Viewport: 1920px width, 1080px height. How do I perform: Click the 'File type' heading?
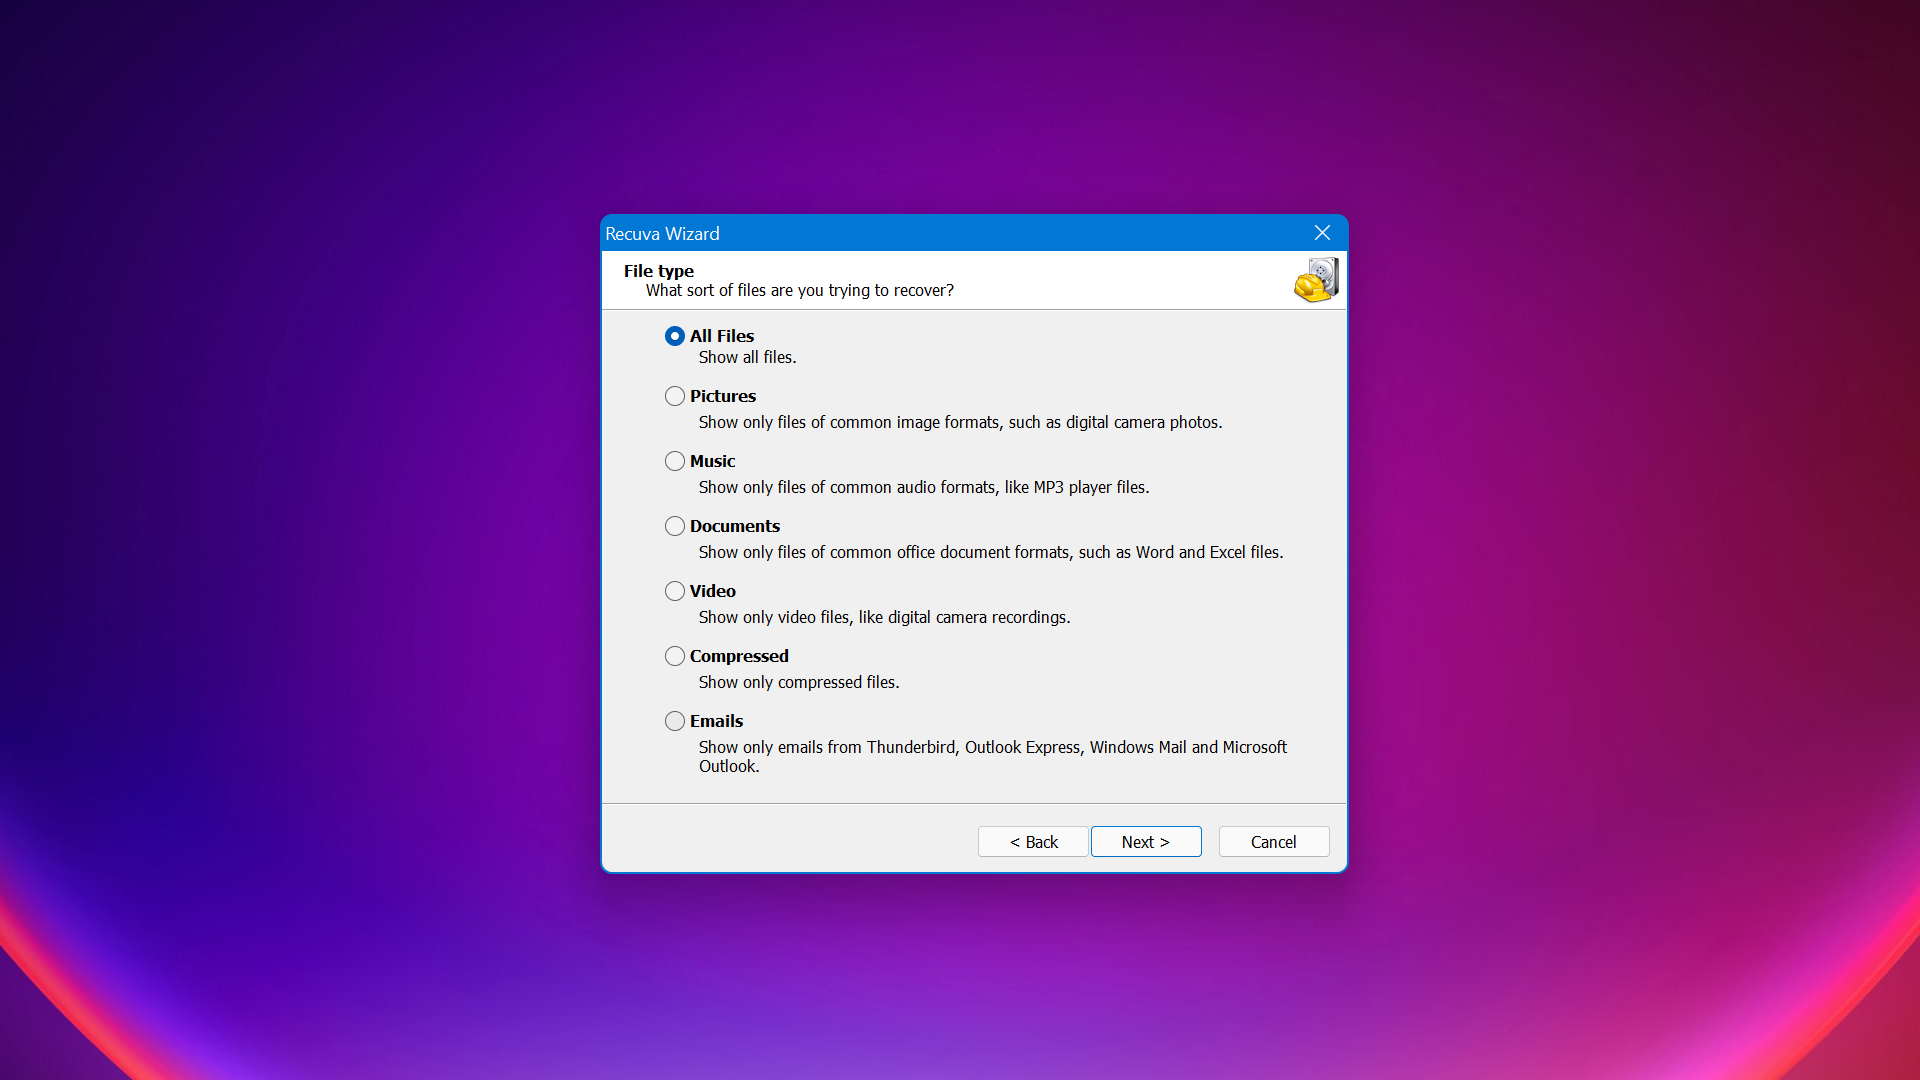[x=659, y=271]
